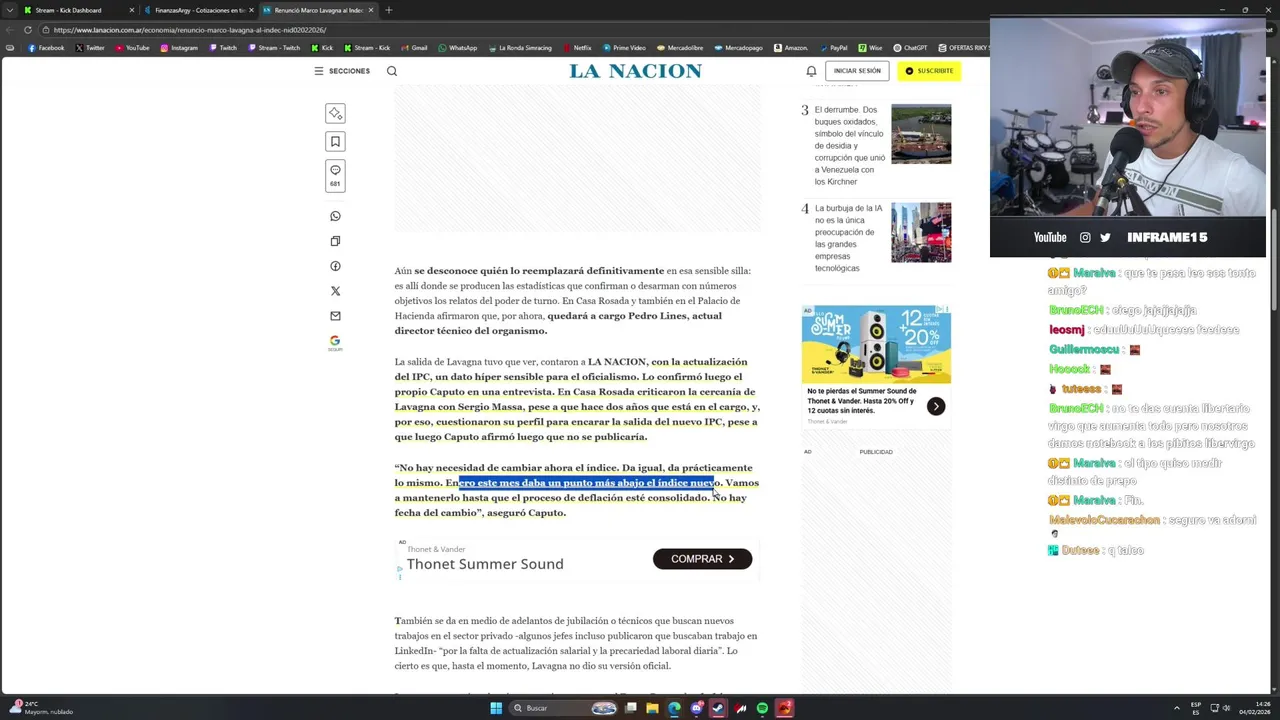Open article 'La burbuja de la IA'
The image size is (1280, 720).
point(849,238)
